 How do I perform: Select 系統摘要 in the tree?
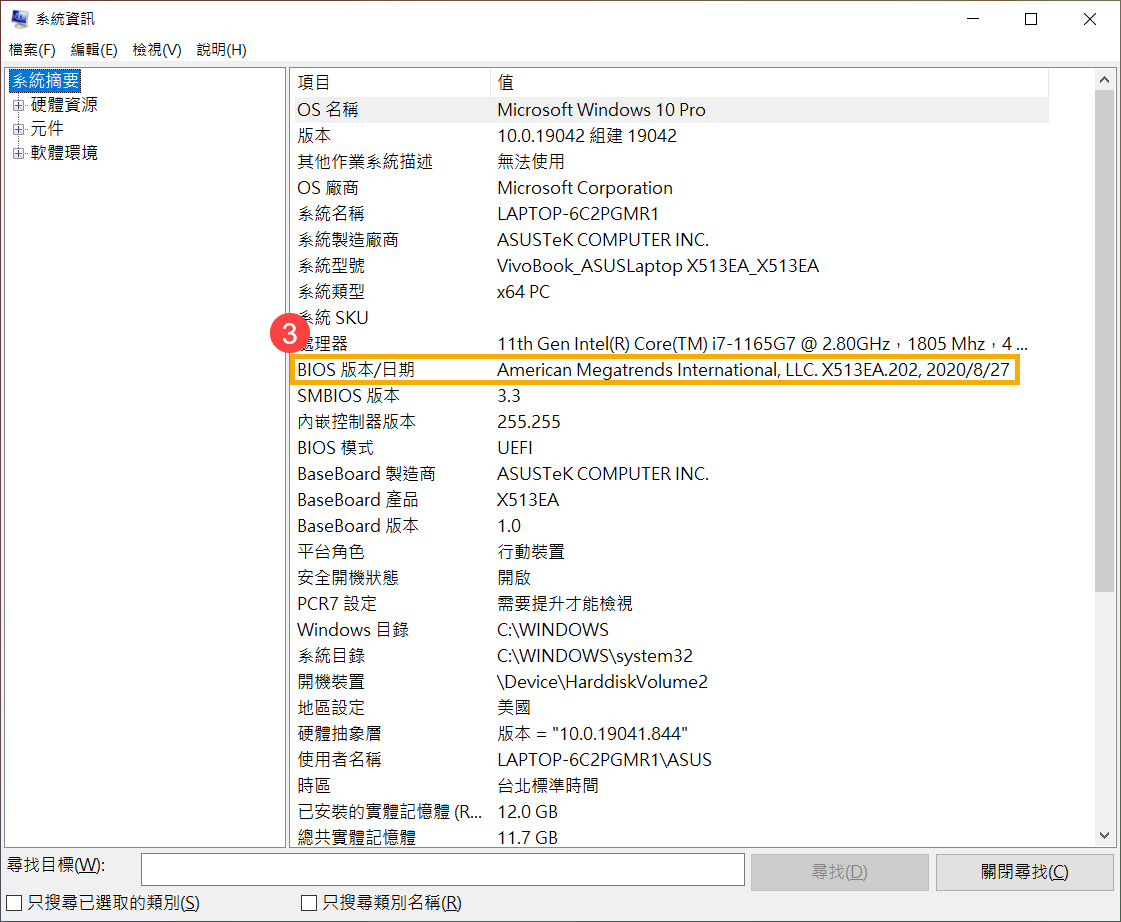46,81
